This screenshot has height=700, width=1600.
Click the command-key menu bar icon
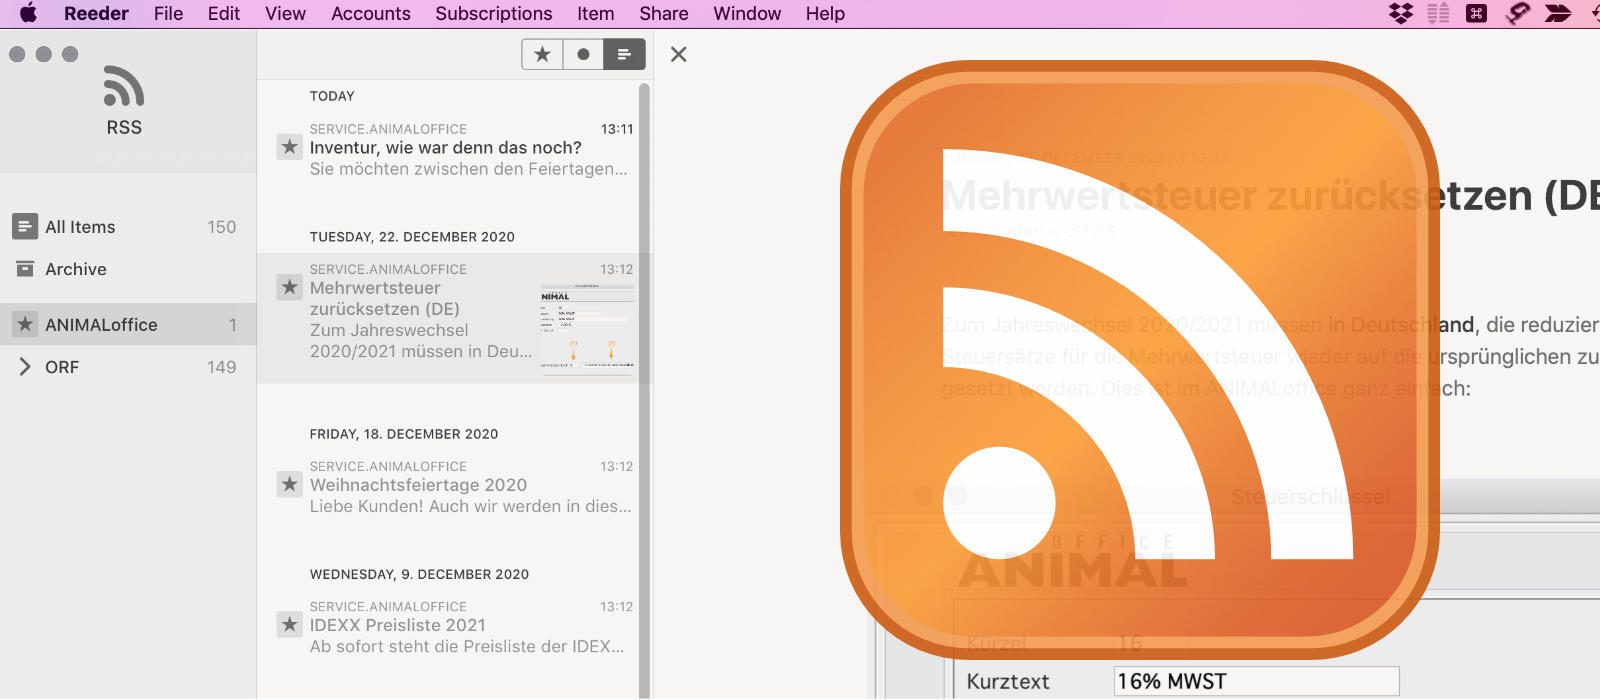1476,13
